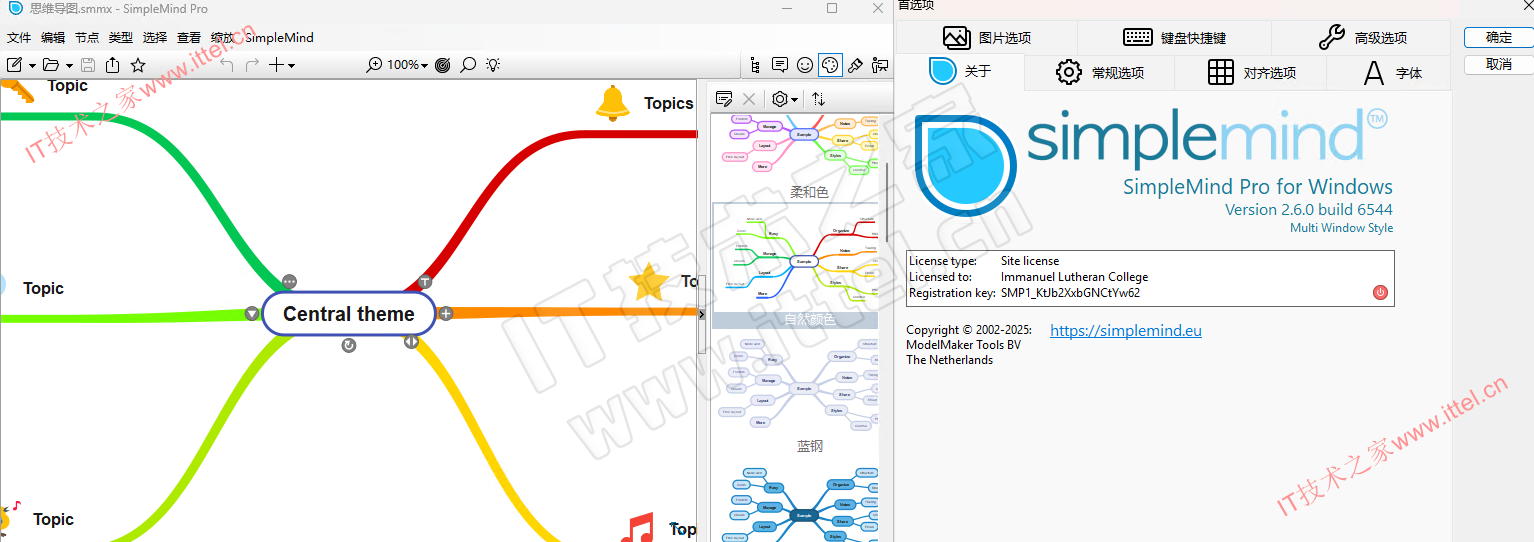Open the https://simplemind.eu link
1534x542 pixels.
[1125, 330]
